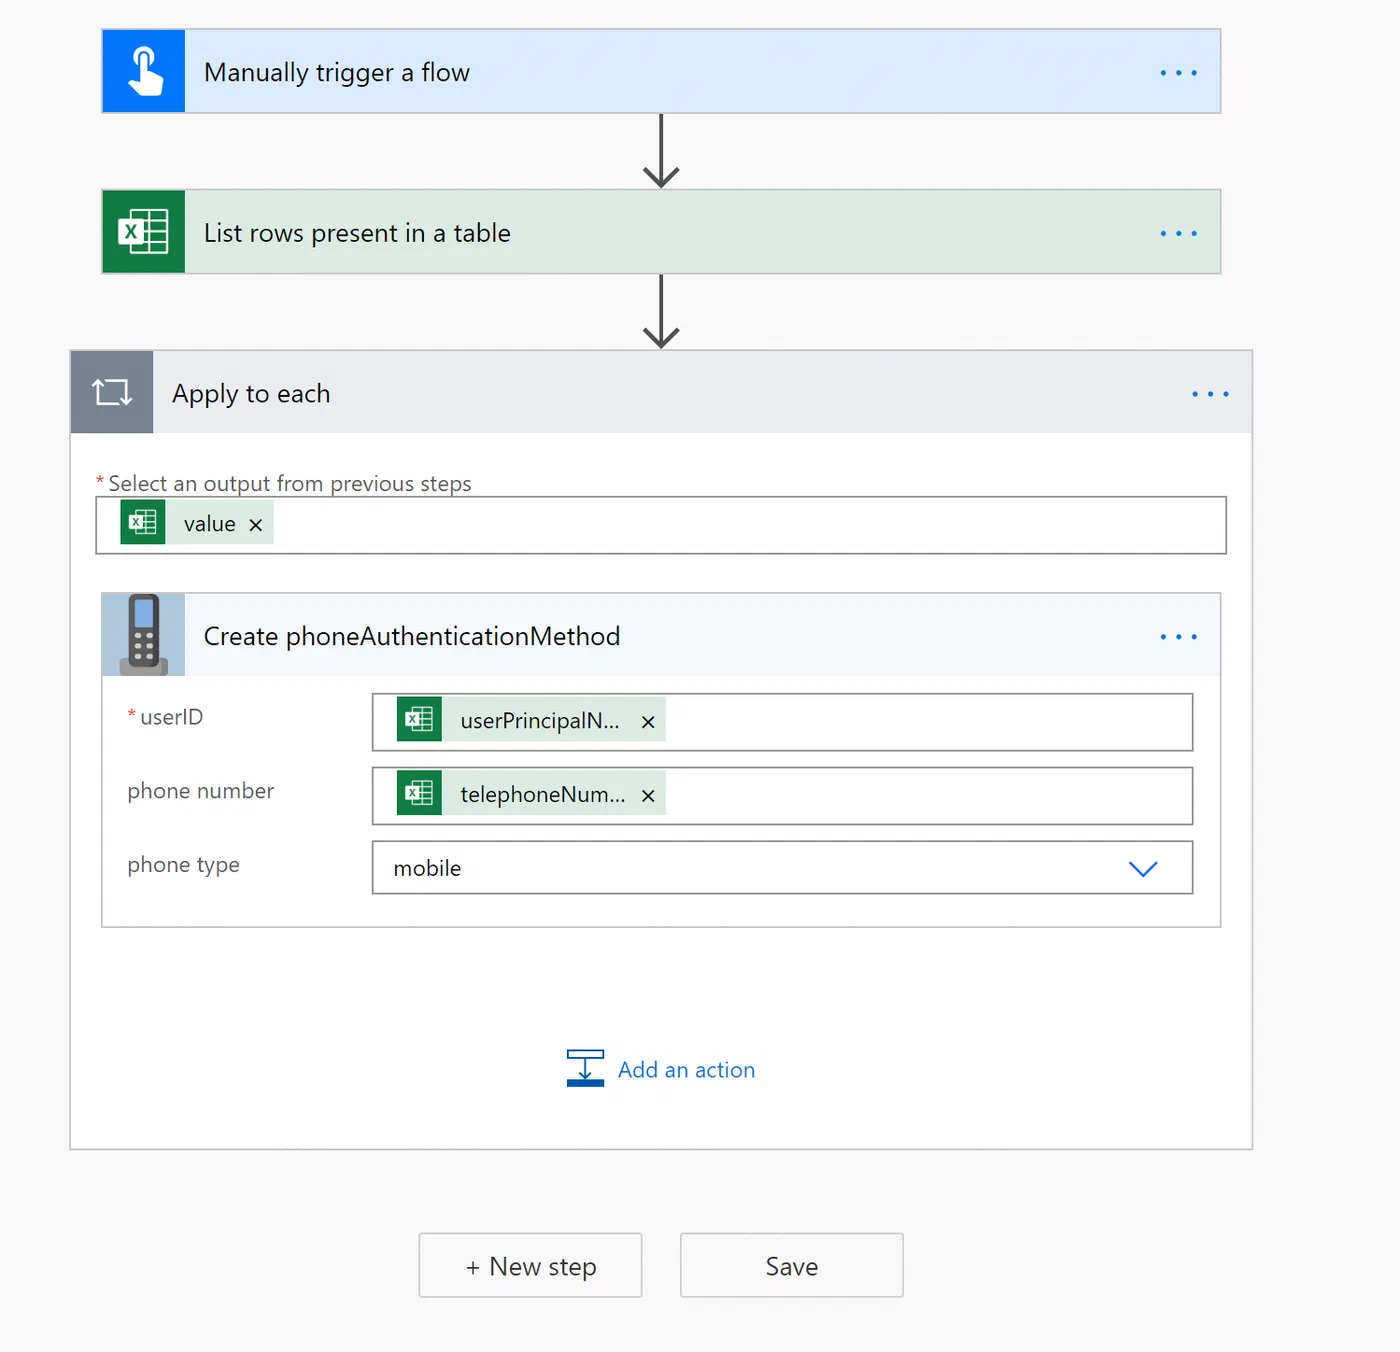
Task: Open List rows present in a table options menu
Action: tap(1178, 234)
